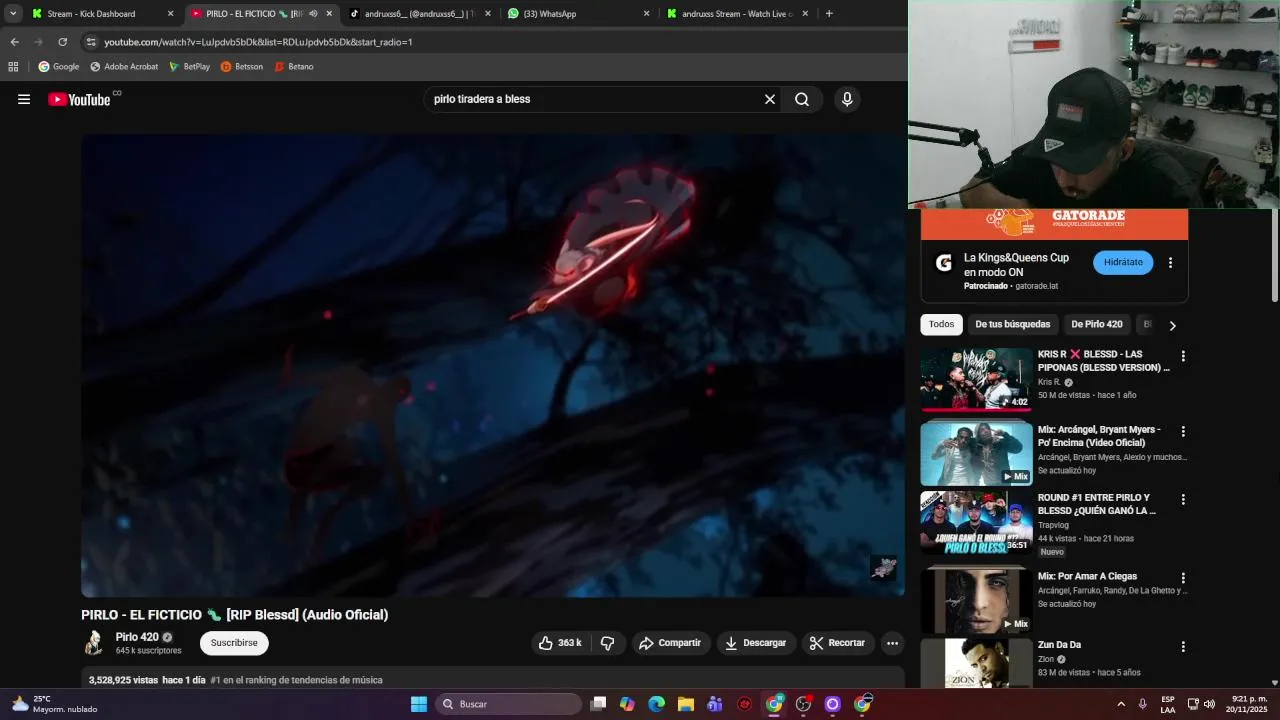The image size is (1280, 720).
Task: Open the ROUND #1 Pirlo y Blessd thumbnail
Action: (x=976, y=522)
